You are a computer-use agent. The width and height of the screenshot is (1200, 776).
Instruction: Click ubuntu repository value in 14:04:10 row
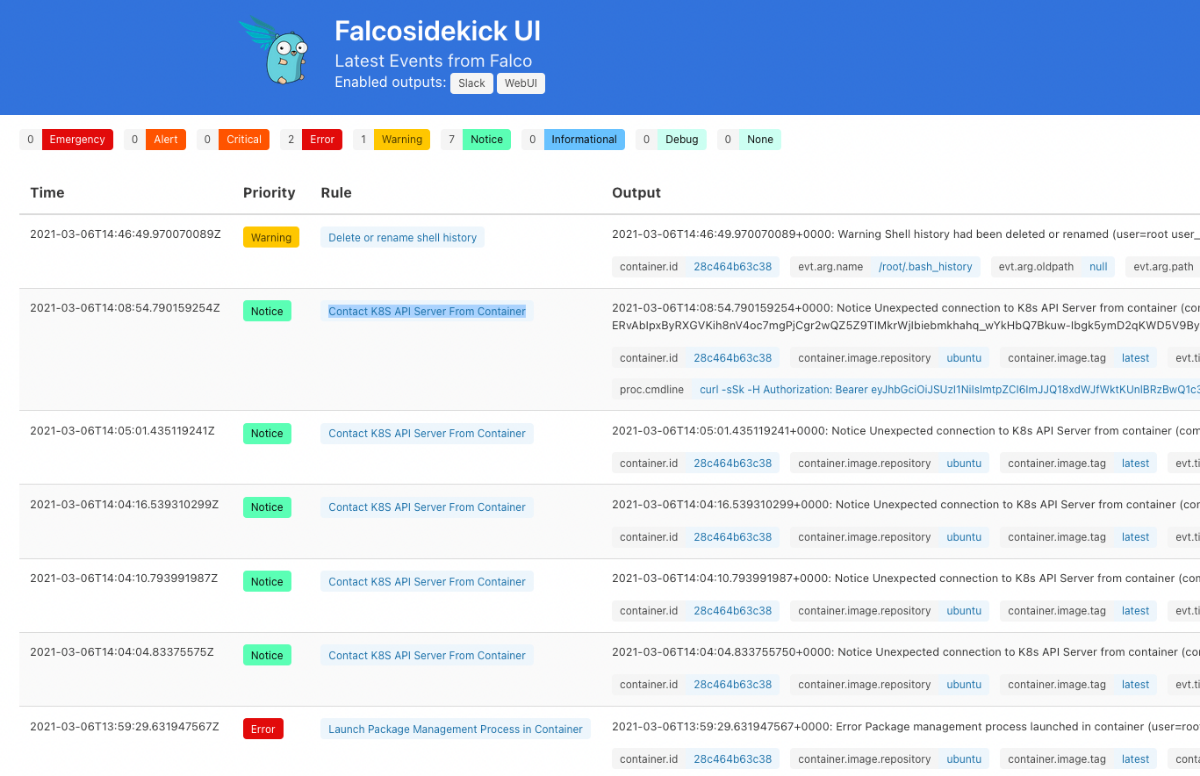click(x=964, y=611)
